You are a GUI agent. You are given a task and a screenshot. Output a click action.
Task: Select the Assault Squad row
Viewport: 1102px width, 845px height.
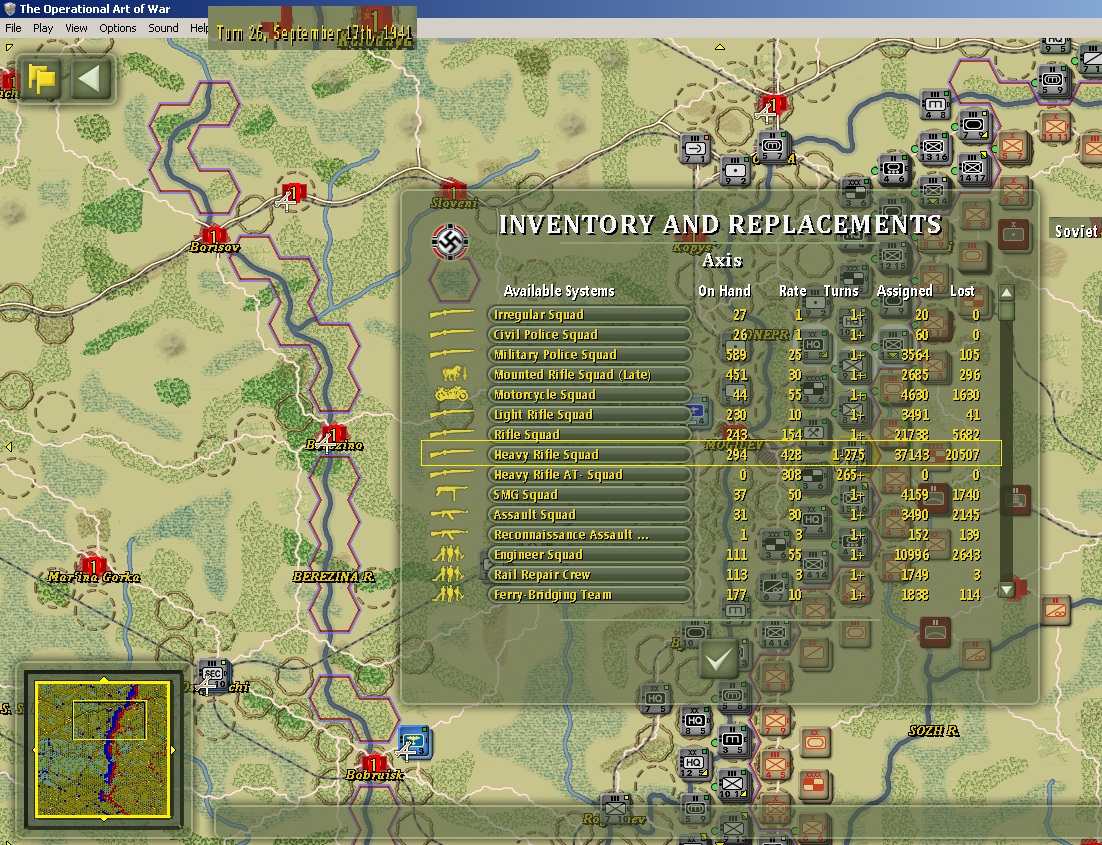click(710, 515)
